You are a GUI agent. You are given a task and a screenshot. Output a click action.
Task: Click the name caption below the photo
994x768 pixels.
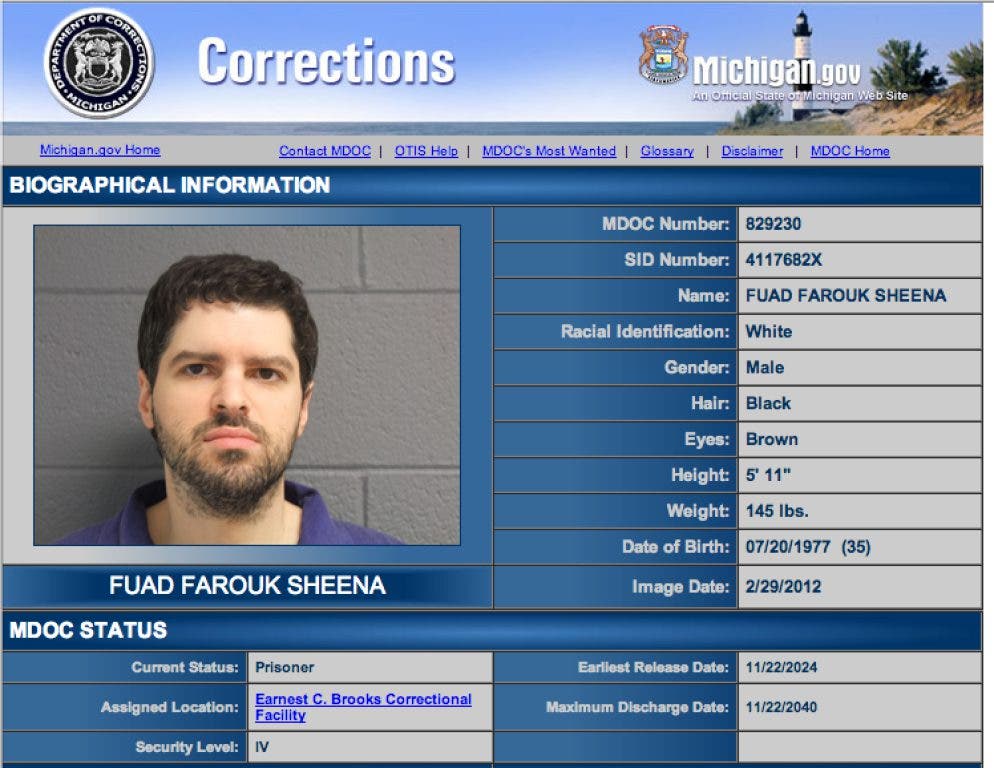(247, 585)
